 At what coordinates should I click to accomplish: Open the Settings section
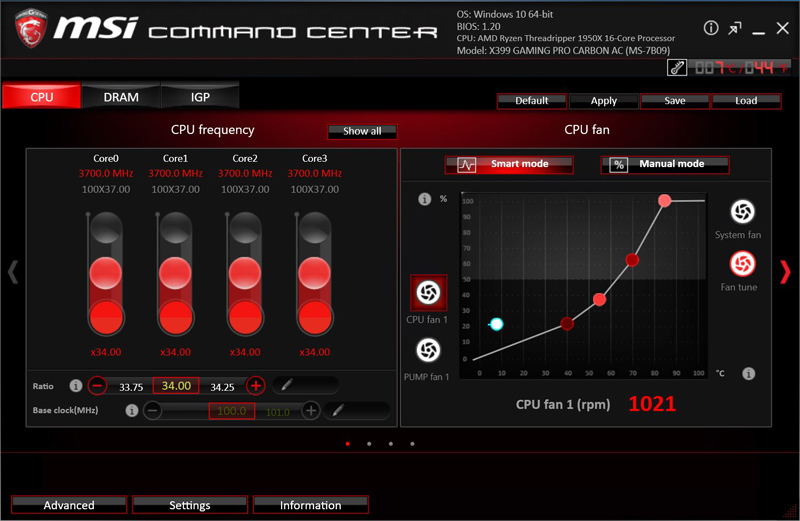(190, 505)
